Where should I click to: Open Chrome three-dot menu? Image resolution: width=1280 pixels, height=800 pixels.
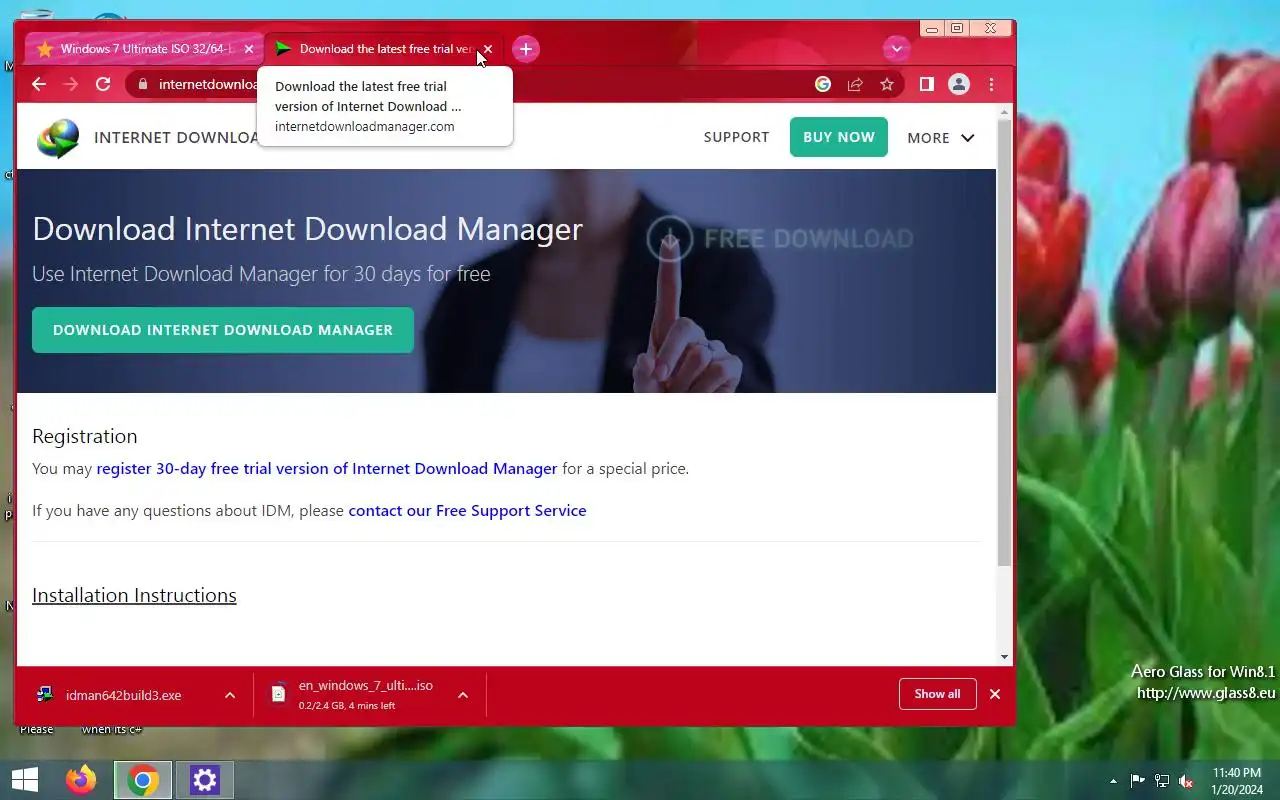(991, 85)
